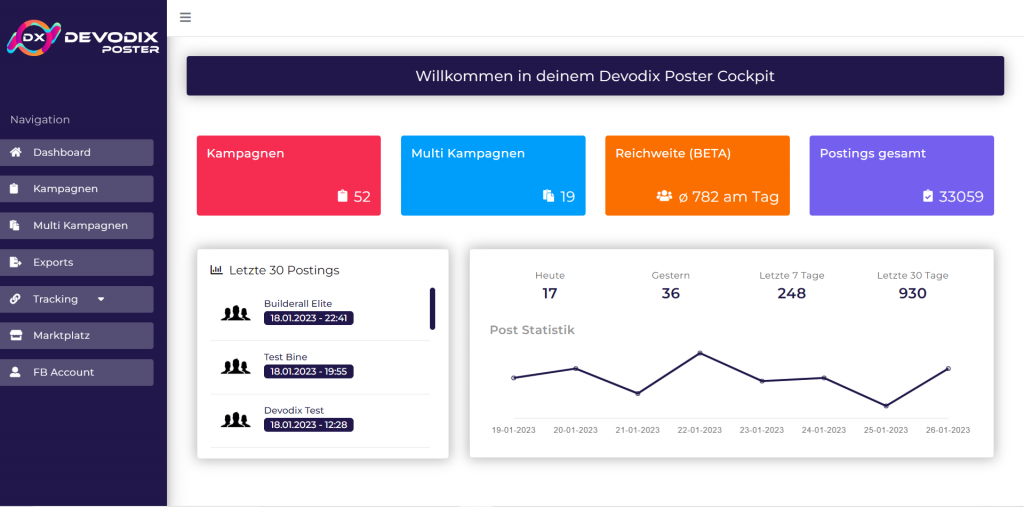Expand the Tracking dropdown arrow
The image size is (1024, 507).
100,299
